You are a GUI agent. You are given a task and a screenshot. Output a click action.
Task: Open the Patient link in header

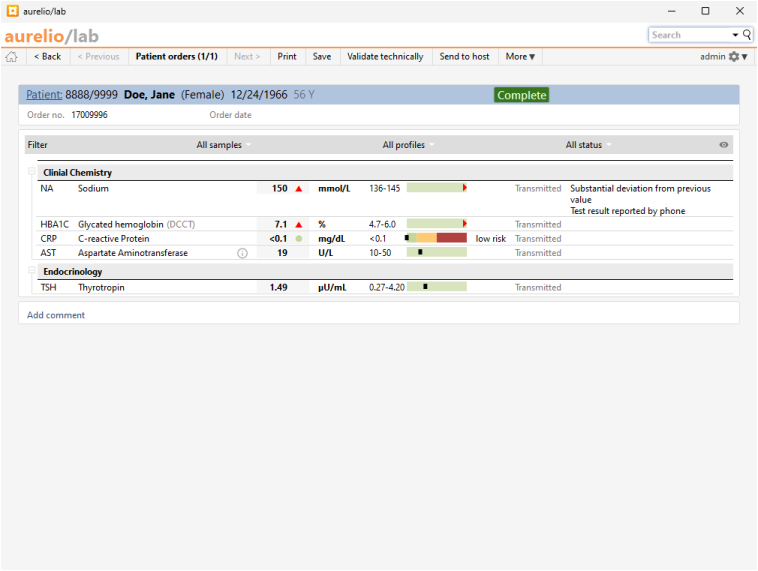click(x=44, y=95)
